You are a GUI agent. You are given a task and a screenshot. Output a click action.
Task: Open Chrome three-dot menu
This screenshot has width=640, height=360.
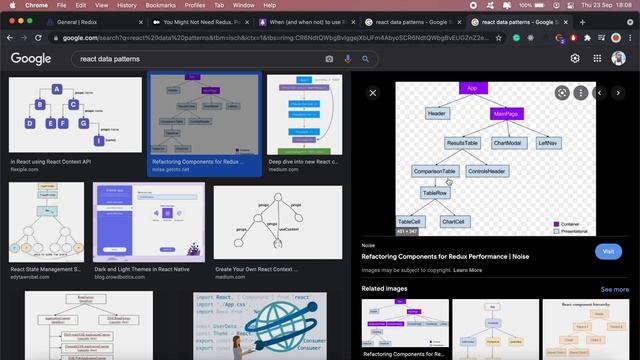(x=630, y=38)
